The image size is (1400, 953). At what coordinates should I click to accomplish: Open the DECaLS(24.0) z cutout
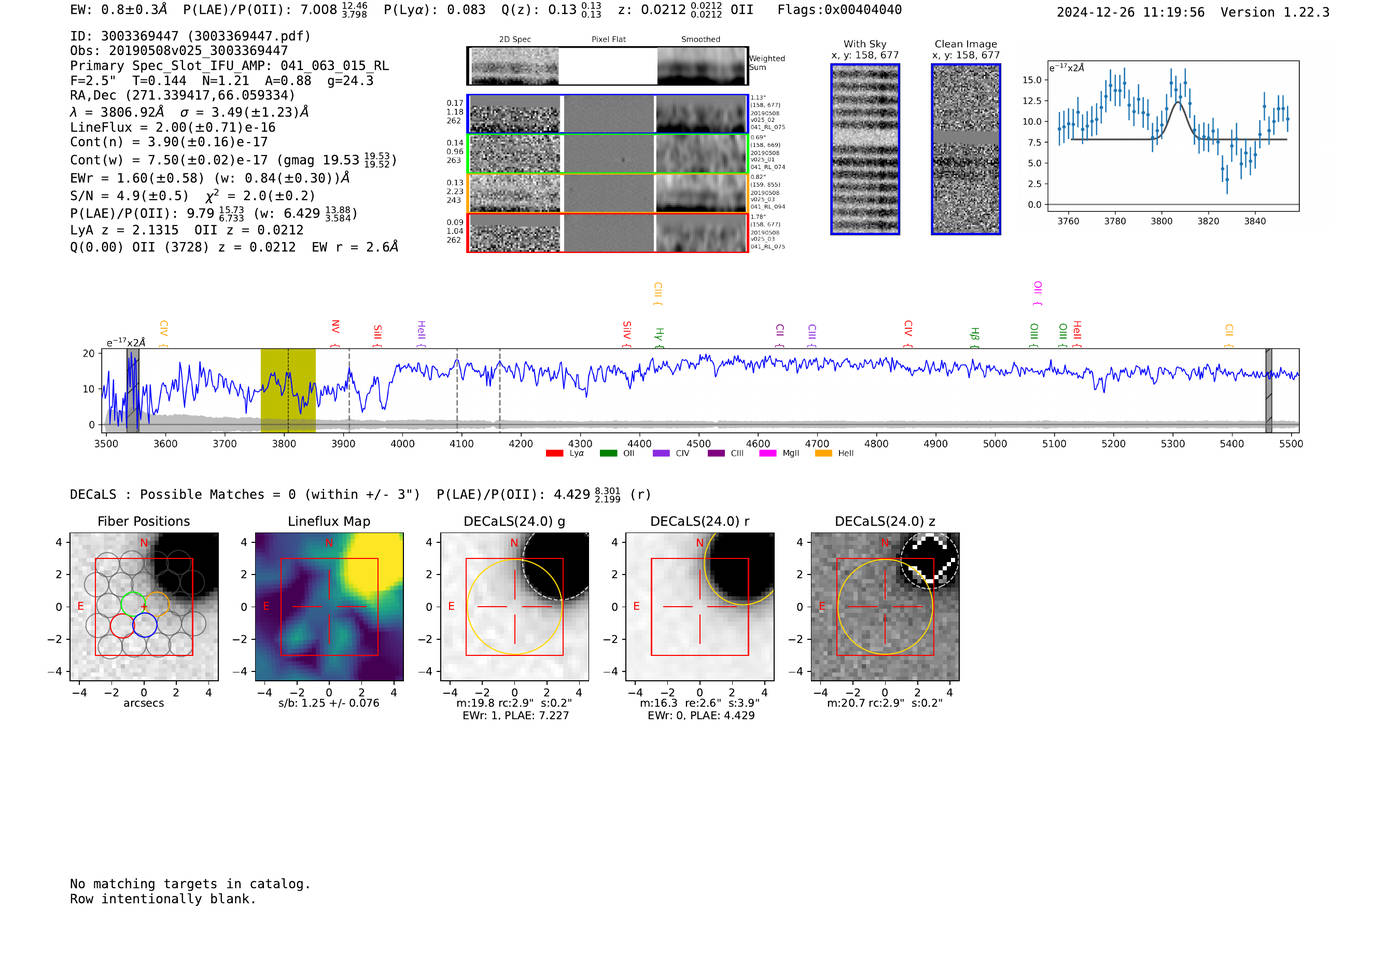tap(885, 606)
